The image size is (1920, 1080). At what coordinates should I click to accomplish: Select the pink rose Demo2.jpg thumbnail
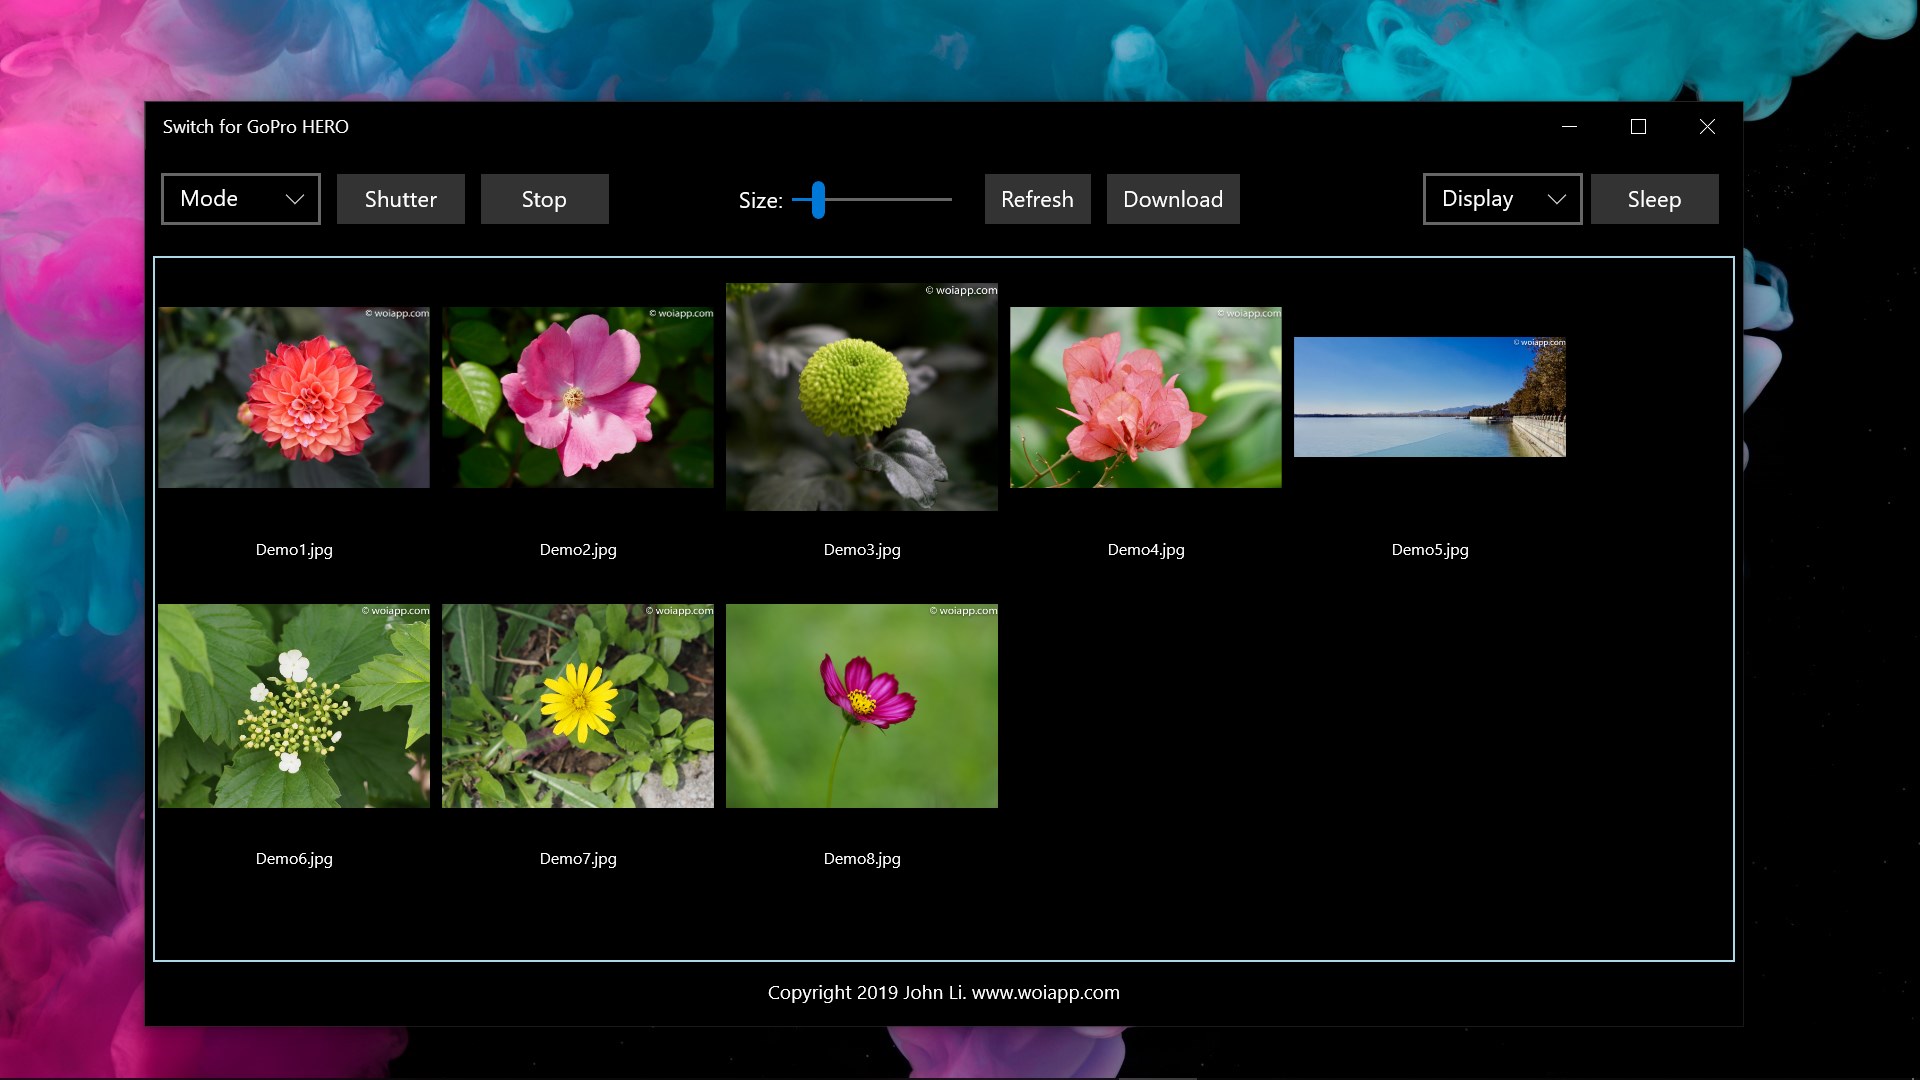click(x=578, y=398)
